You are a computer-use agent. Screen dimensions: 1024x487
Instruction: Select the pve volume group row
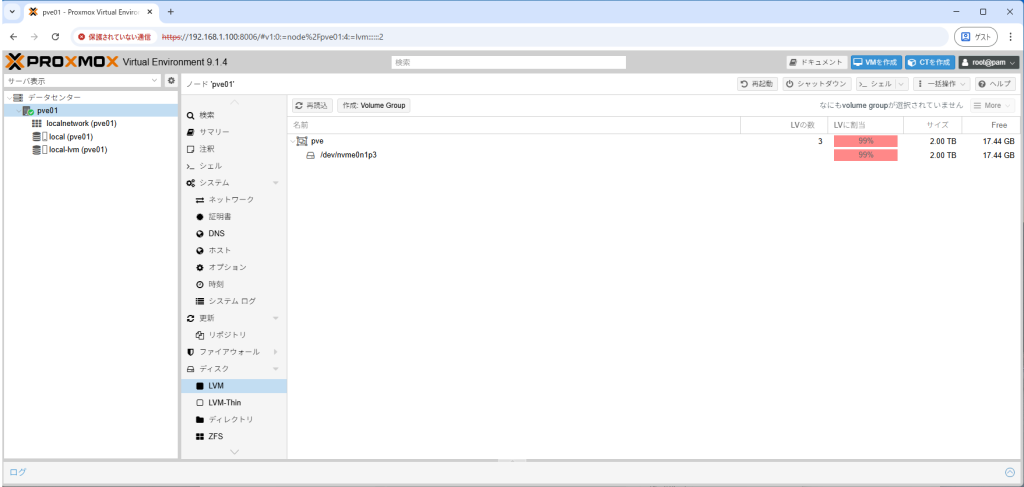(654, 141)
